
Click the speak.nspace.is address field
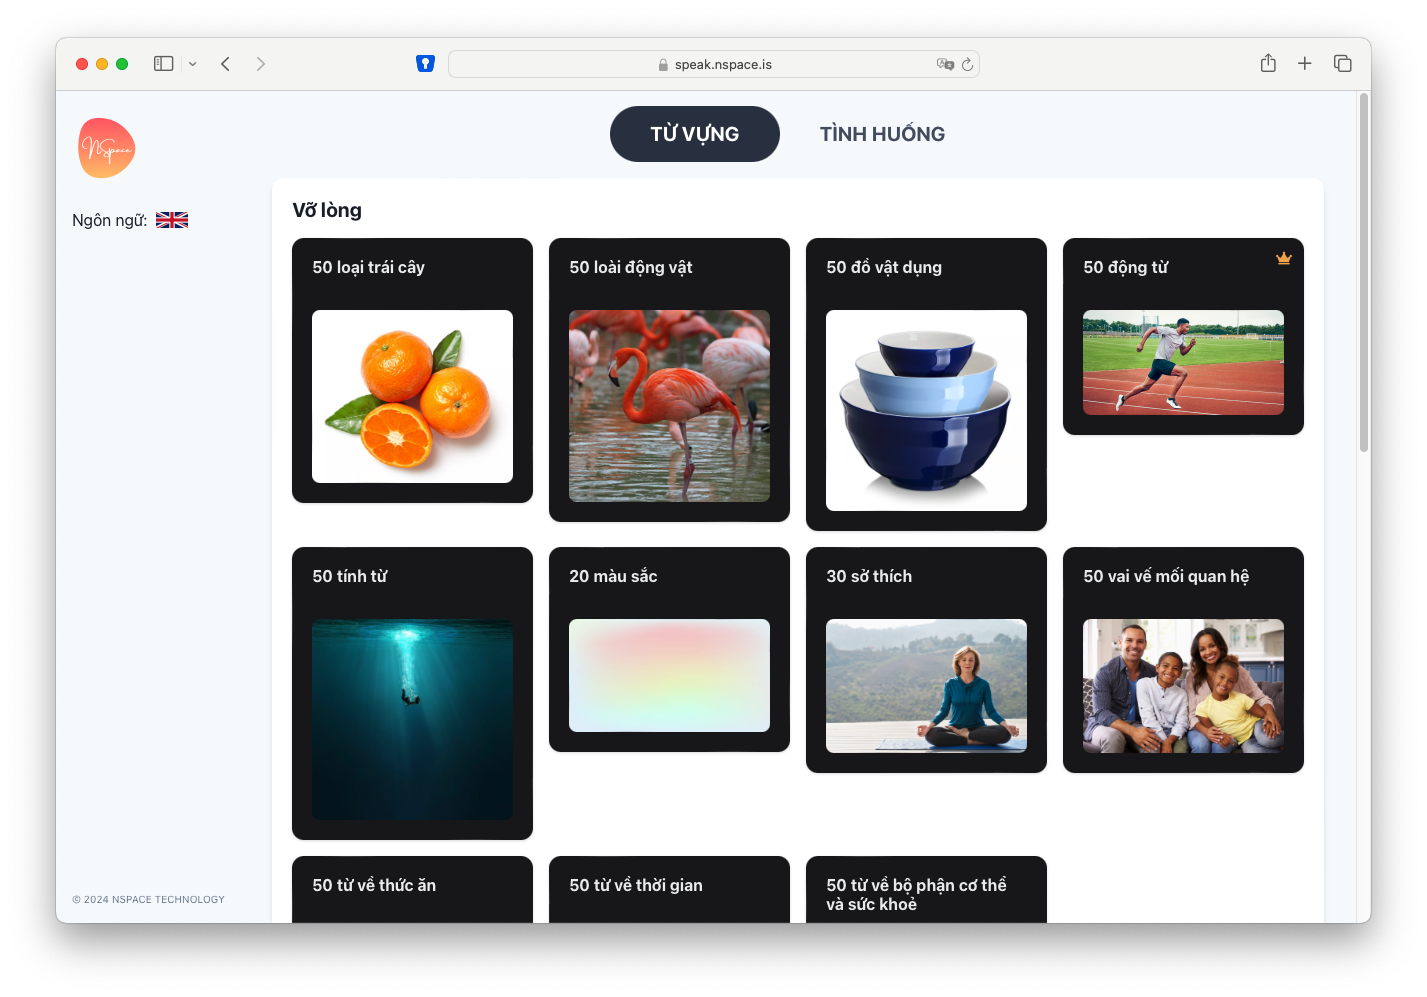[714, 64]
